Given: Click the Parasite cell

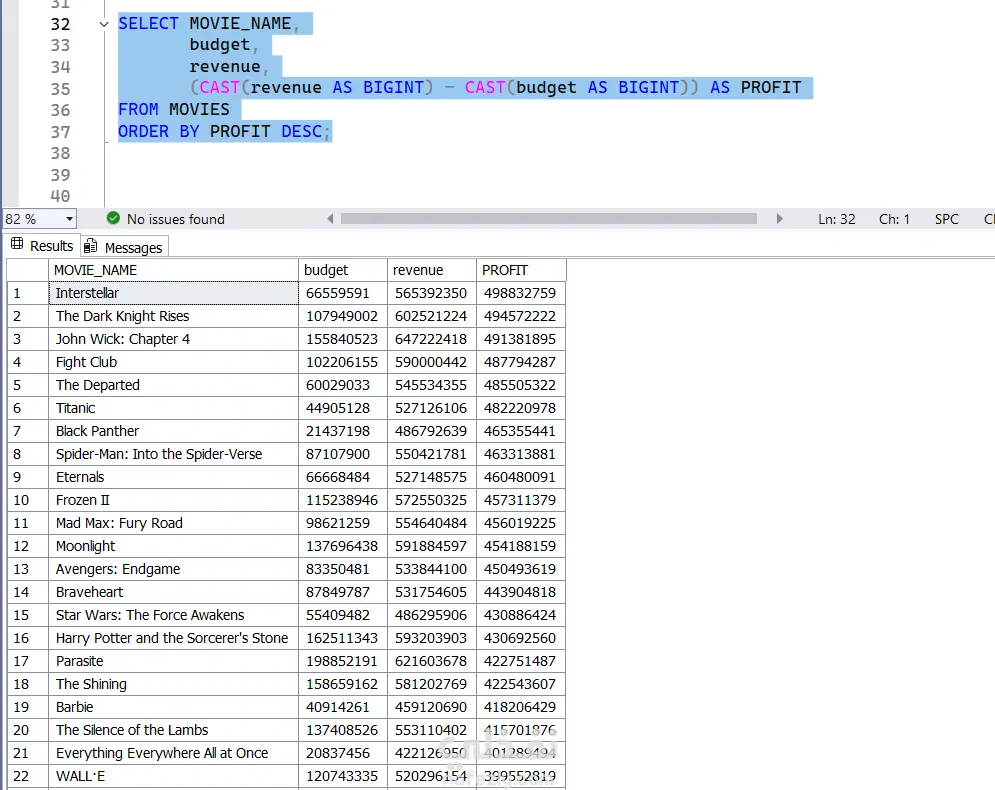Looking at the screenshot, I should (x=173, y=661).
